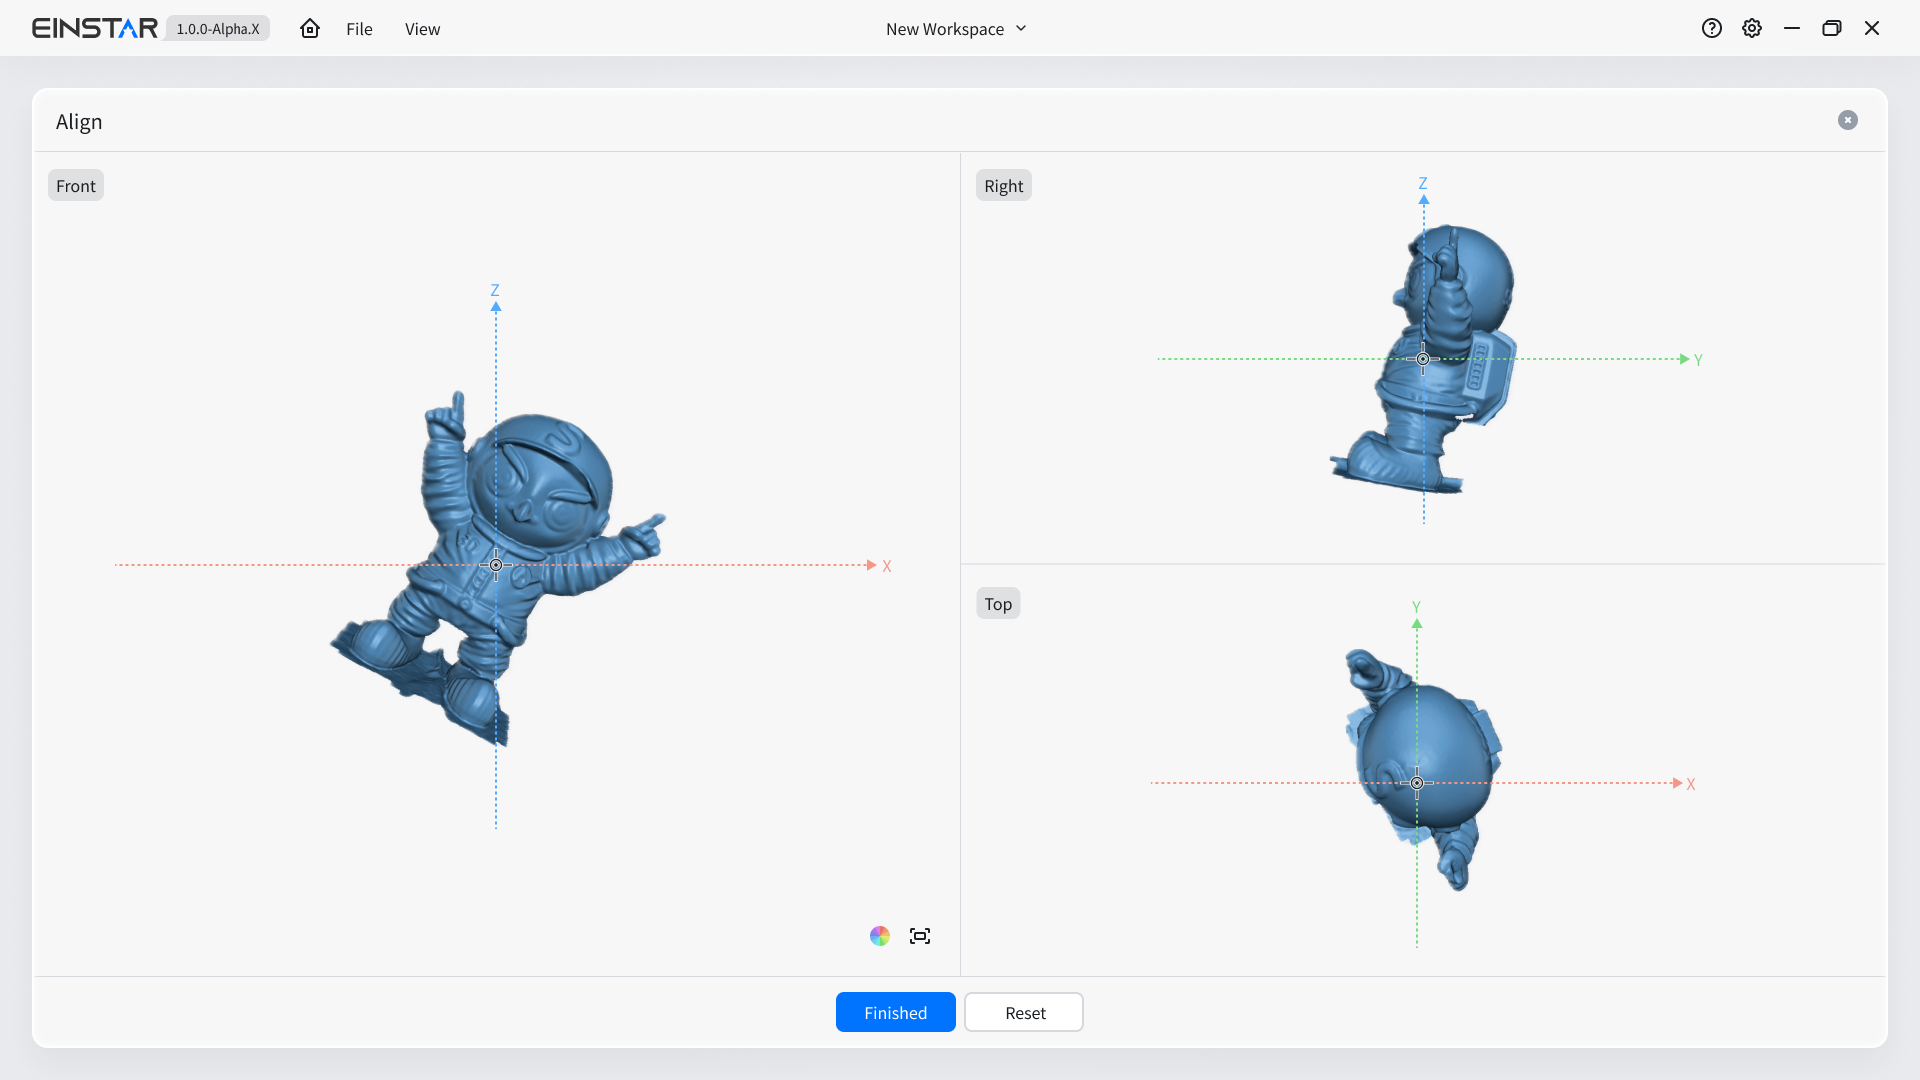Click the Right view origin crosshair
The width and height of the screenshot is (1920, 1080).
tap(1423, 359)
